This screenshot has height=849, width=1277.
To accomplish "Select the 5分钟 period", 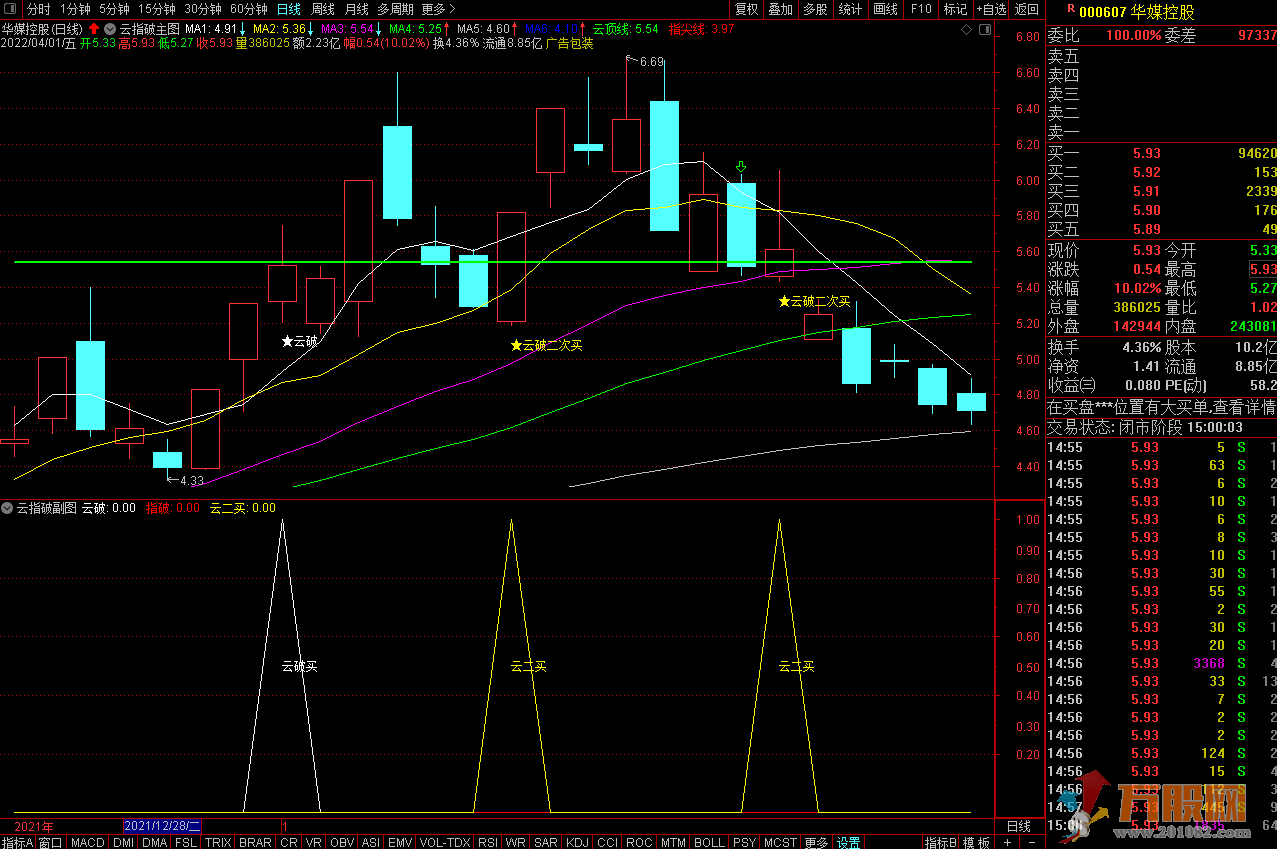I will click(115, 9).
